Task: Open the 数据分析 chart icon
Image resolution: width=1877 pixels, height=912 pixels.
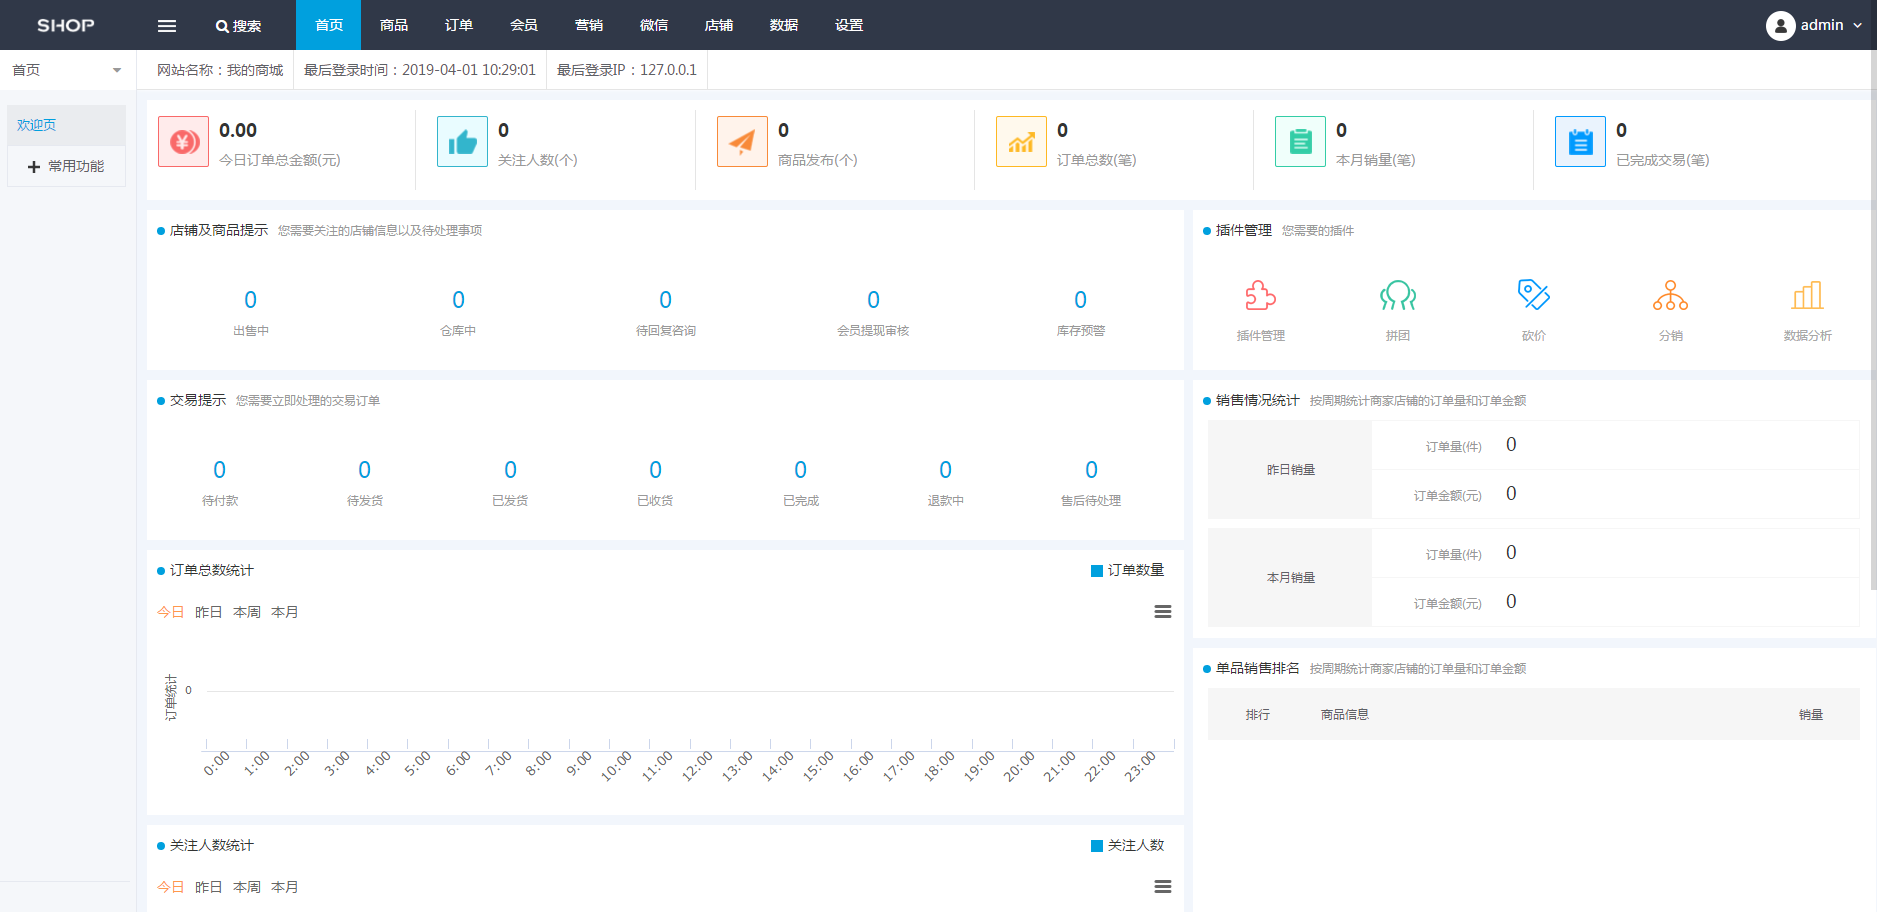Action: pyautogui.click(x=1807, y=295)
